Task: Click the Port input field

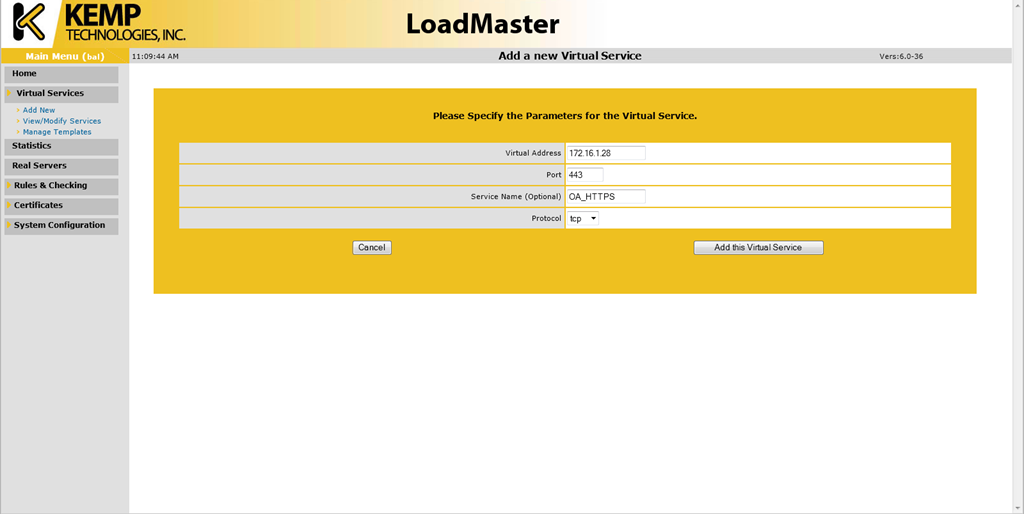Action: click(584, 174)
